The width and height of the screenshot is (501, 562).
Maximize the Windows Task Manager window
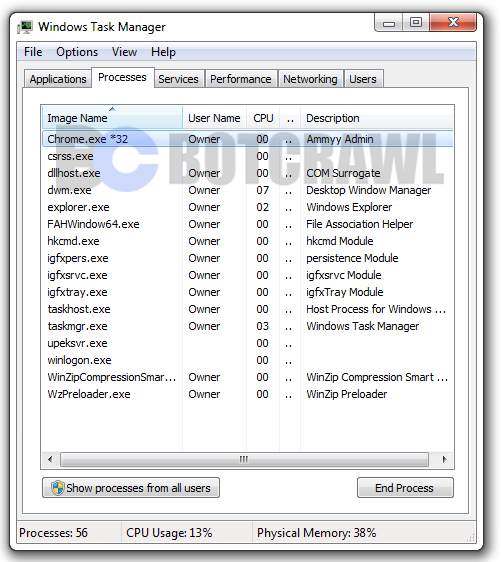pos(416,23)
